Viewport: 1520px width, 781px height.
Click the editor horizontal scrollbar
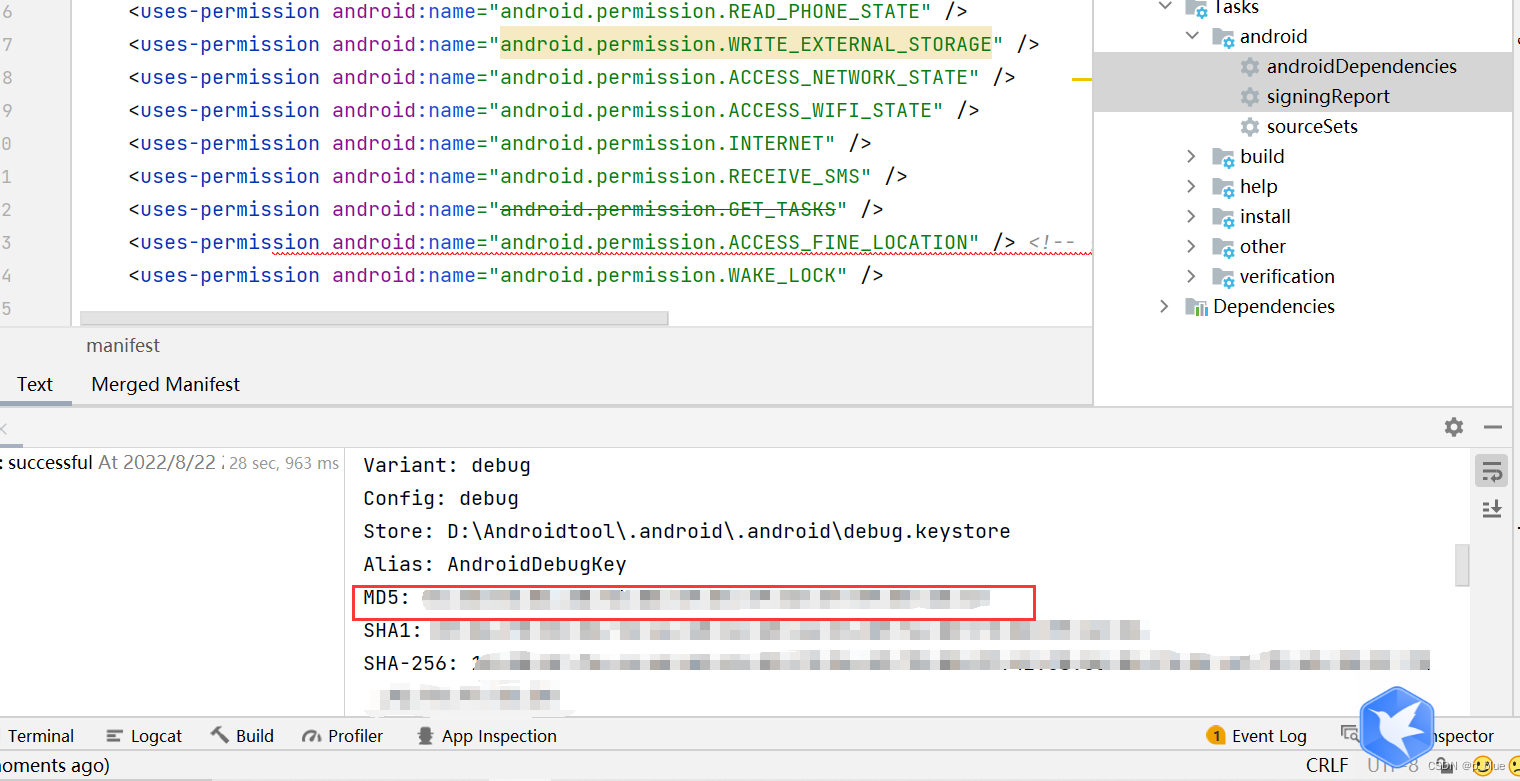pyautogui.click(x=374, y=318)
